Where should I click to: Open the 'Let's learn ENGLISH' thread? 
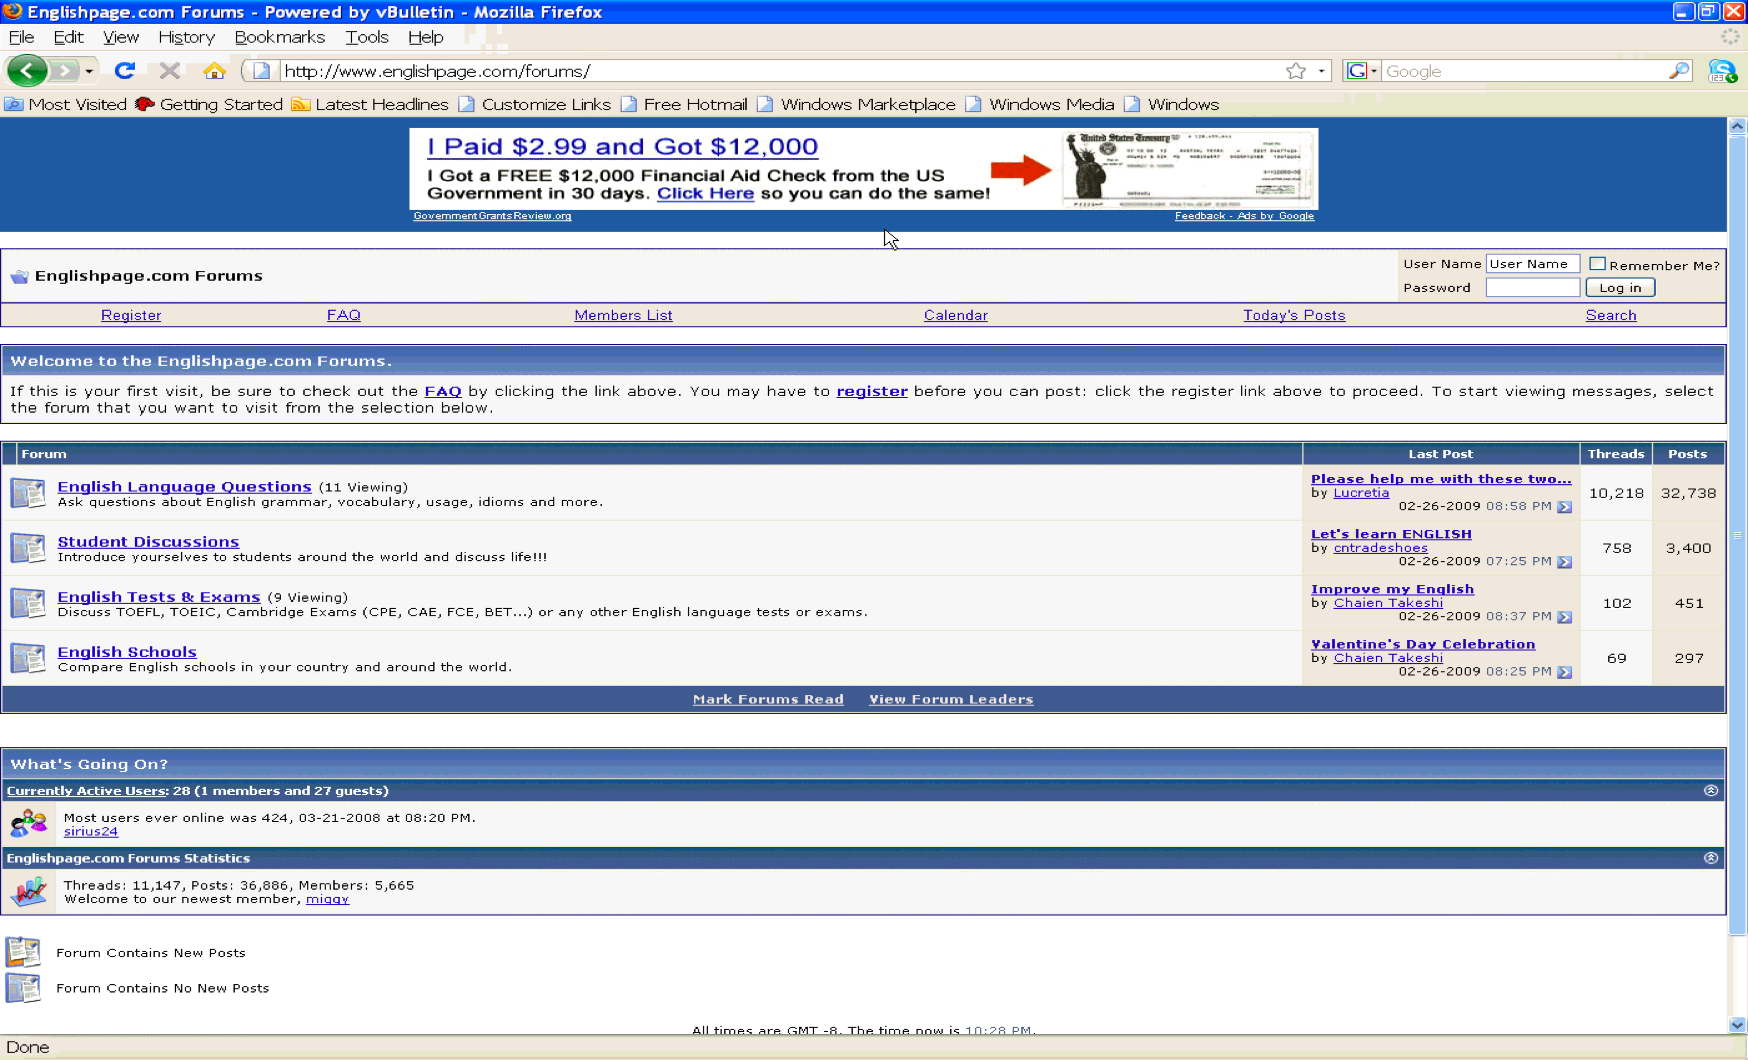(x=1391, y=534)
